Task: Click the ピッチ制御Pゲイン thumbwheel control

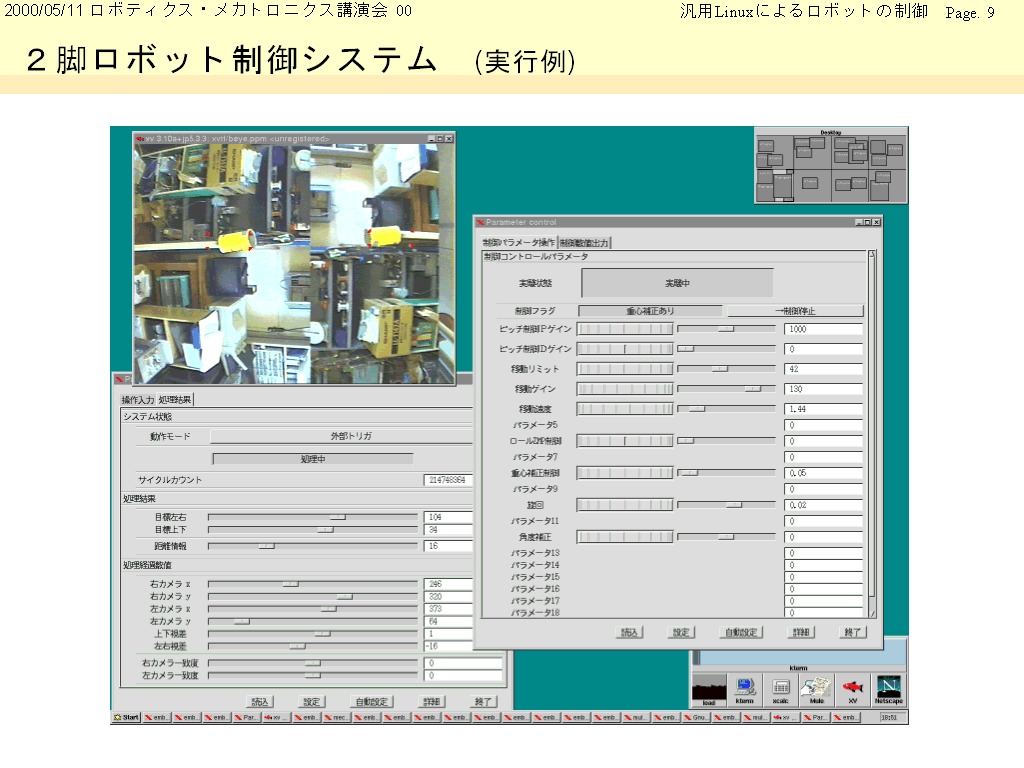Action: [x=625, y=329]
